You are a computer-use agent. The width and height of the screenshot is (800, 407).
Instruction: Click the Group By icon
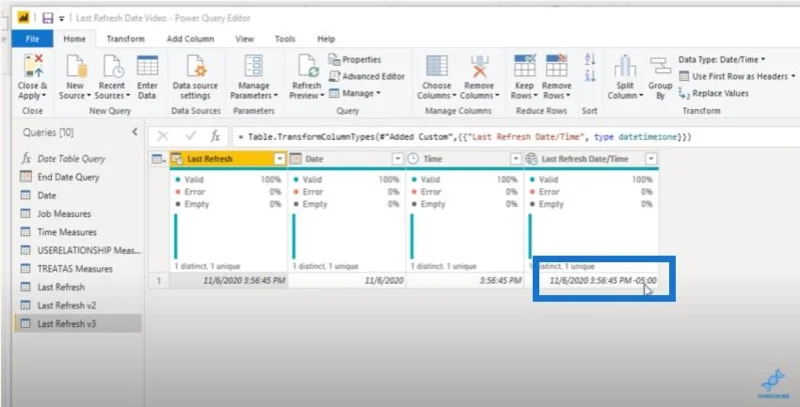click(x=660, y=66)
